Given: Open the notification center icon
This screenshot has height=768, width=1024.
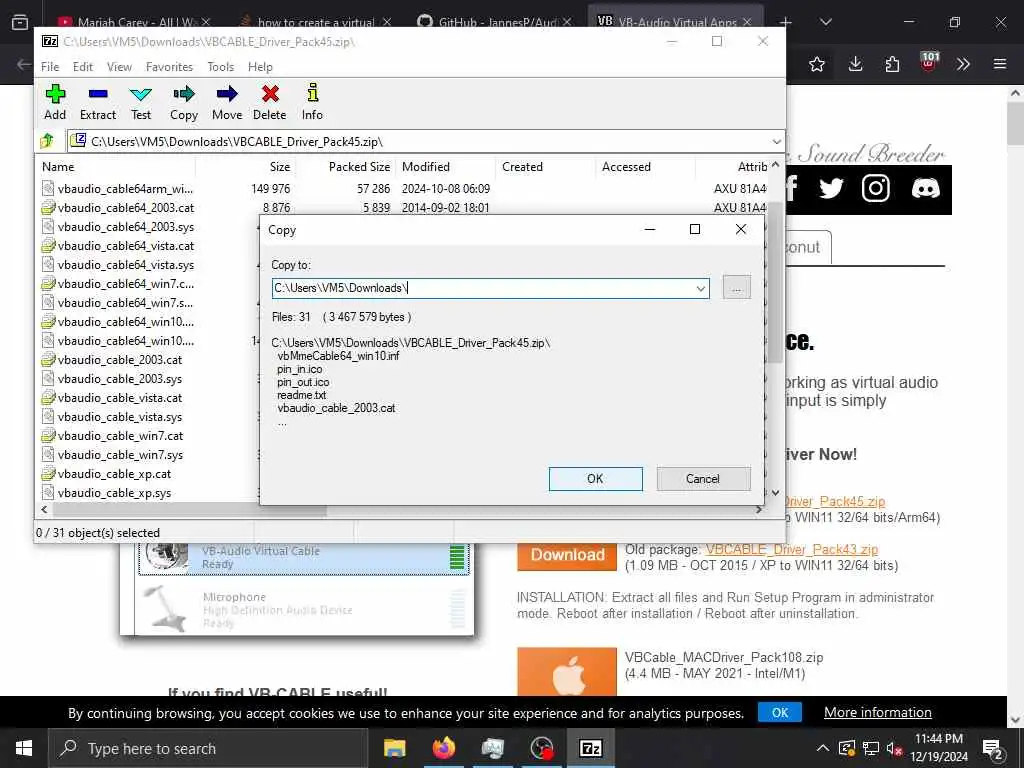Looking at the screenshot, I should [x=992, y=749].
